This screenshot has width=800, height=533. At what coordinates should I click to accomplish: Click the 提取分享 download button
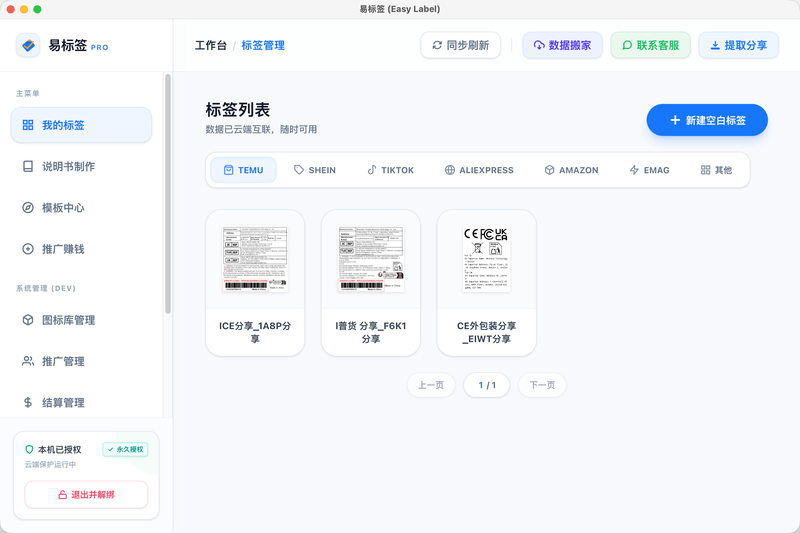739,45
